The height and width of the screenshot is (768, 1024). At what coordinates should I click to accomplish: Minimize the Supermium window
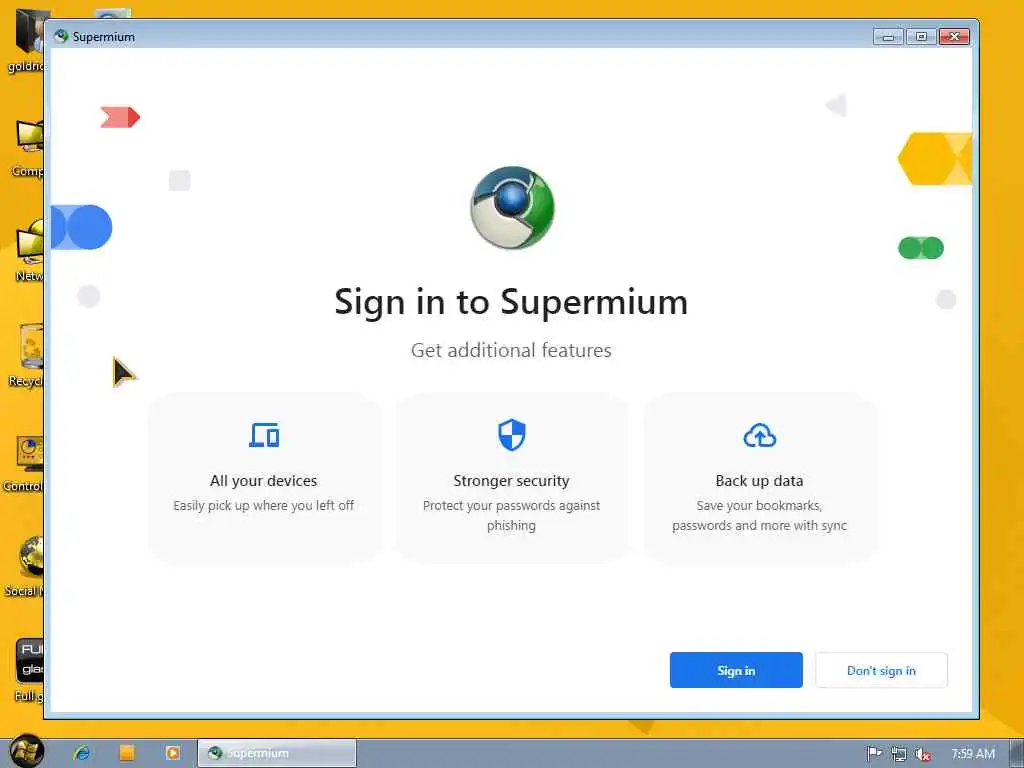click(x=888, y=37)
